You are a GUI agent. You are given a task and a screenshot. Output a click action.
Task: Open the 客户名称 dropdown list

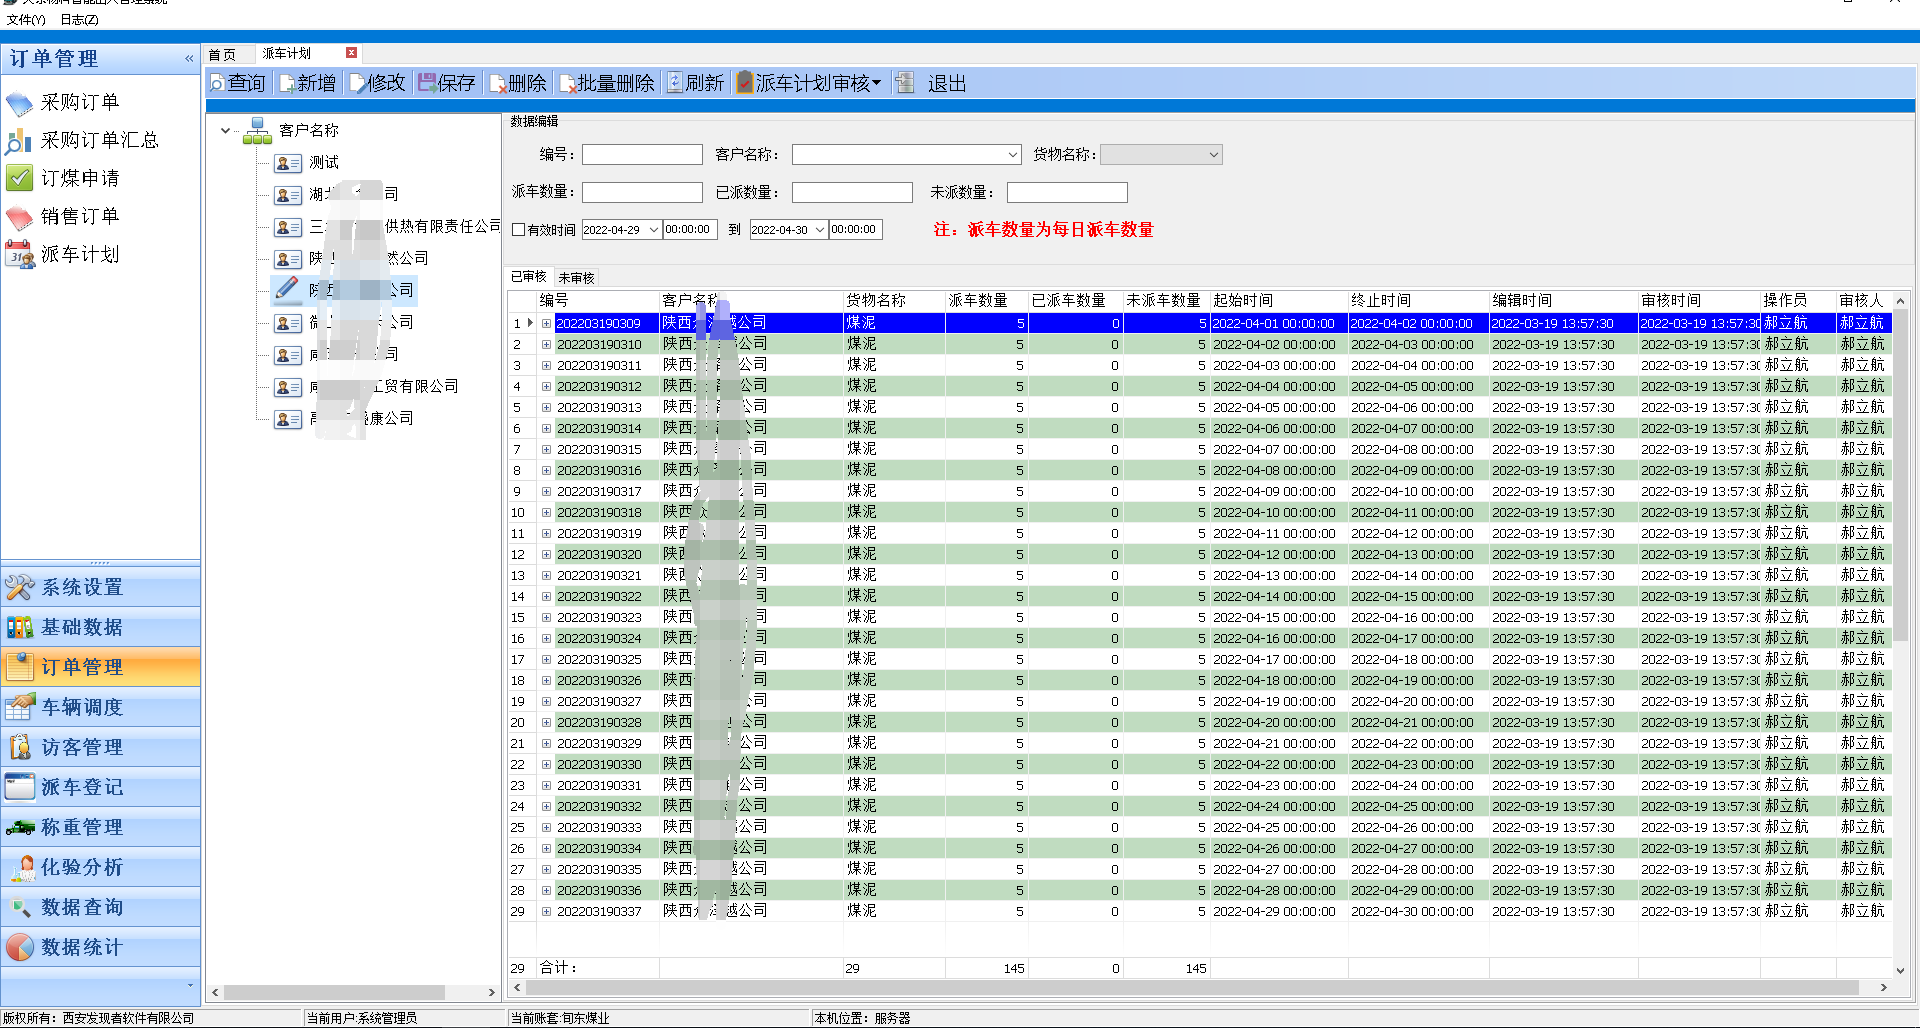(x=1012, y=155)
